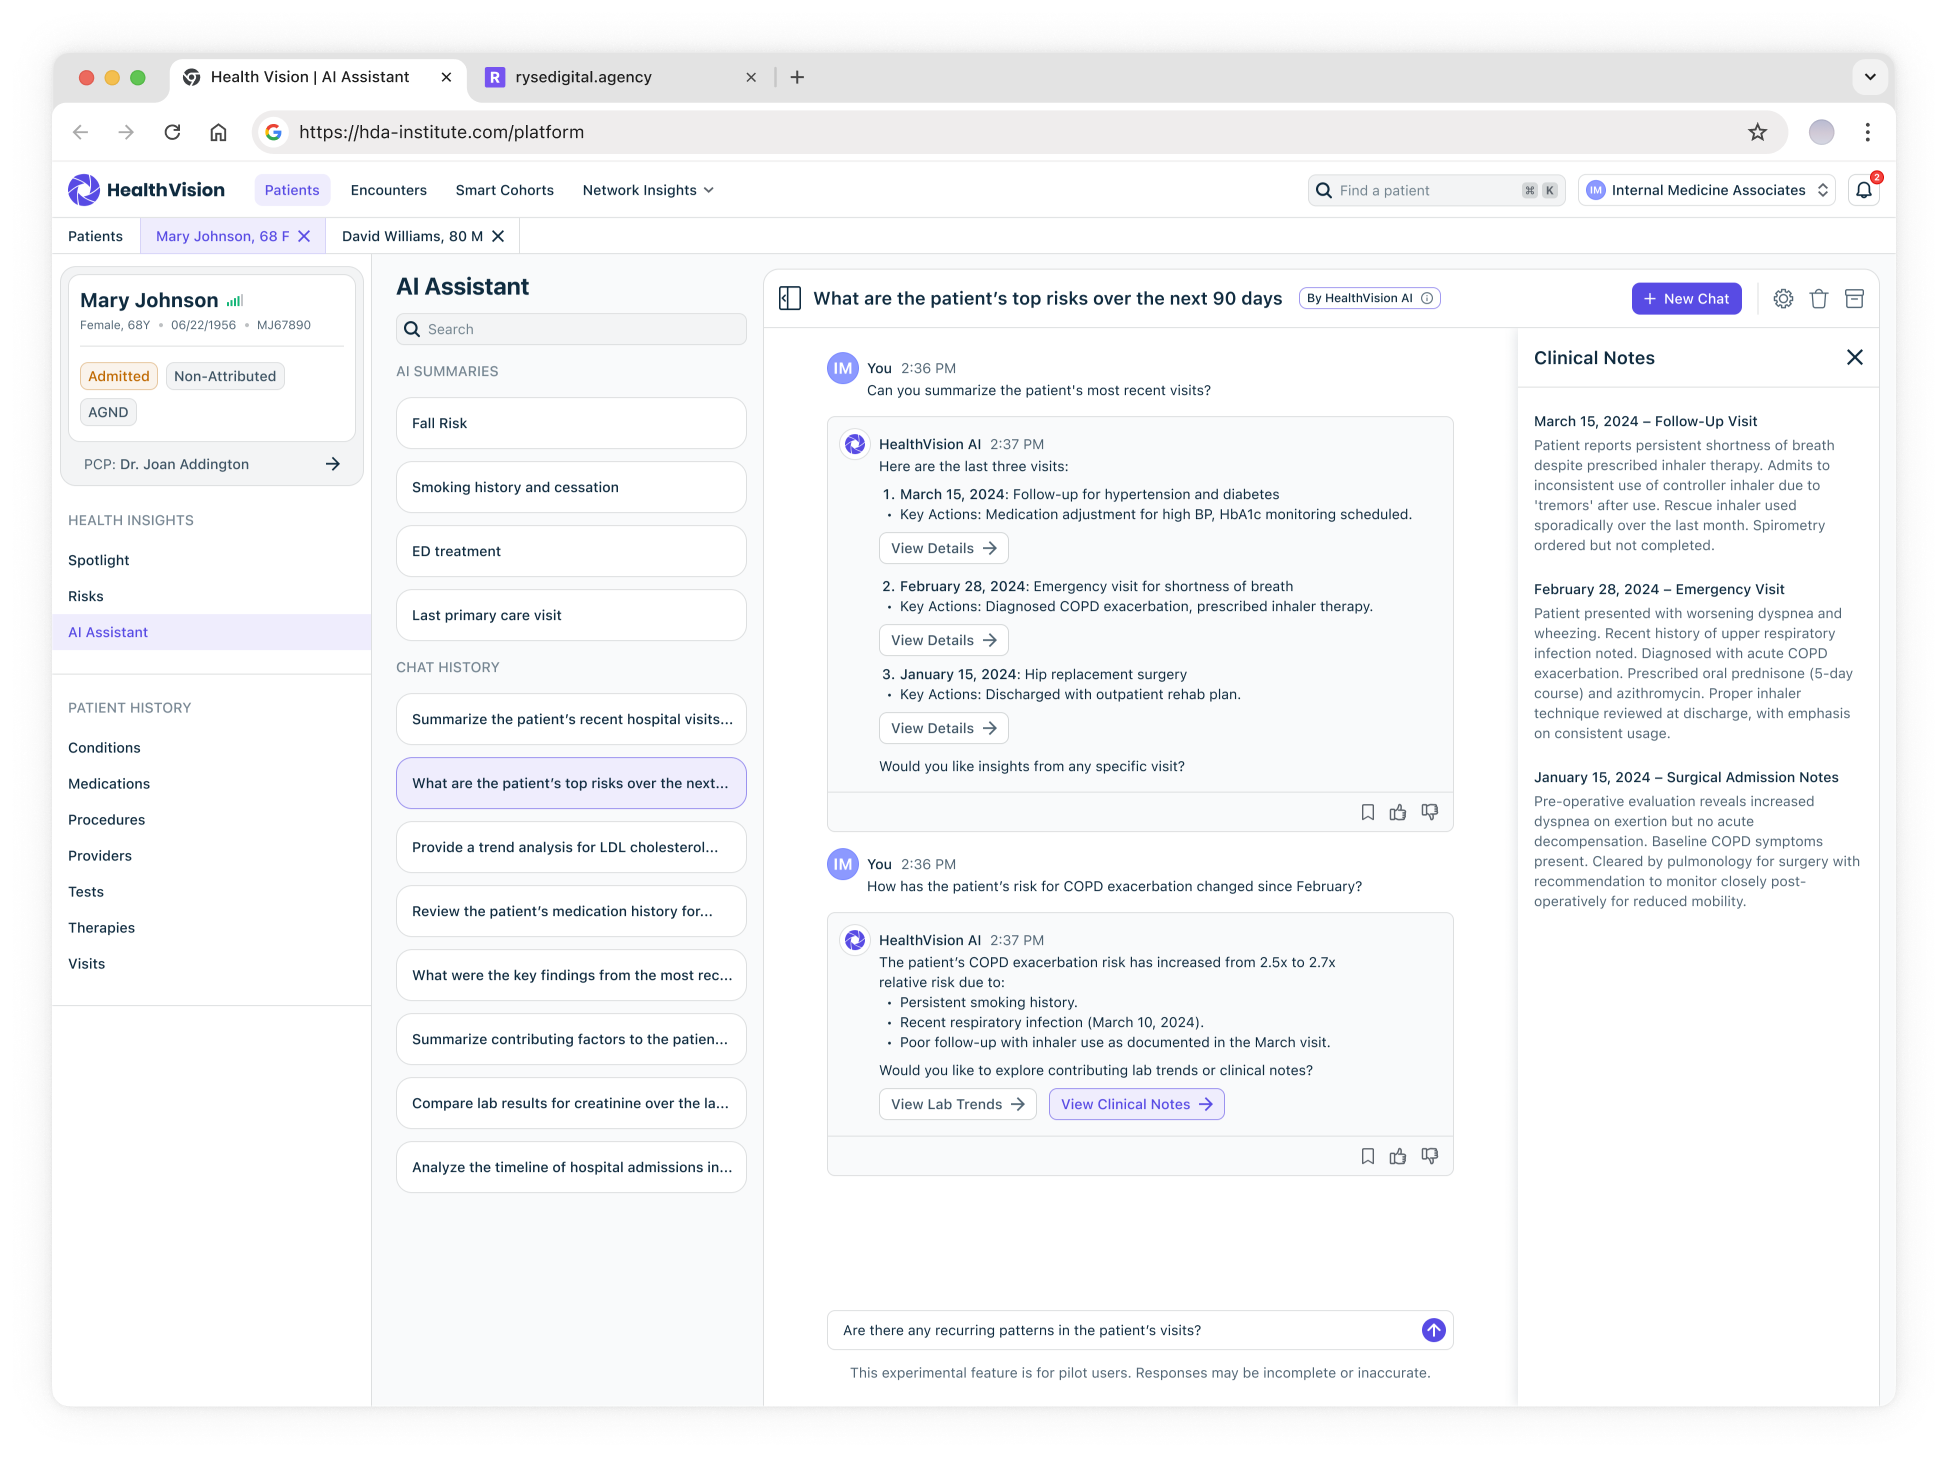Image resolution: width=1948 pixels, height=1458 pixels.
Task: Collapse the chat sidebar panel icon
Action: point(790,298)
